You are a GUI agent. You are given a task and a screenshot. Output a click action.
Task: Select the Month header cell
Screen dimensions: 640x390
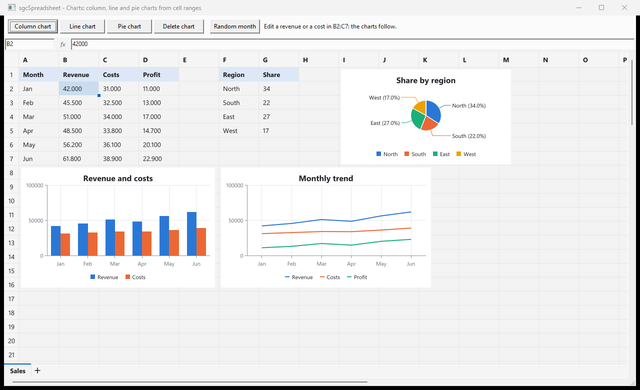38,75
